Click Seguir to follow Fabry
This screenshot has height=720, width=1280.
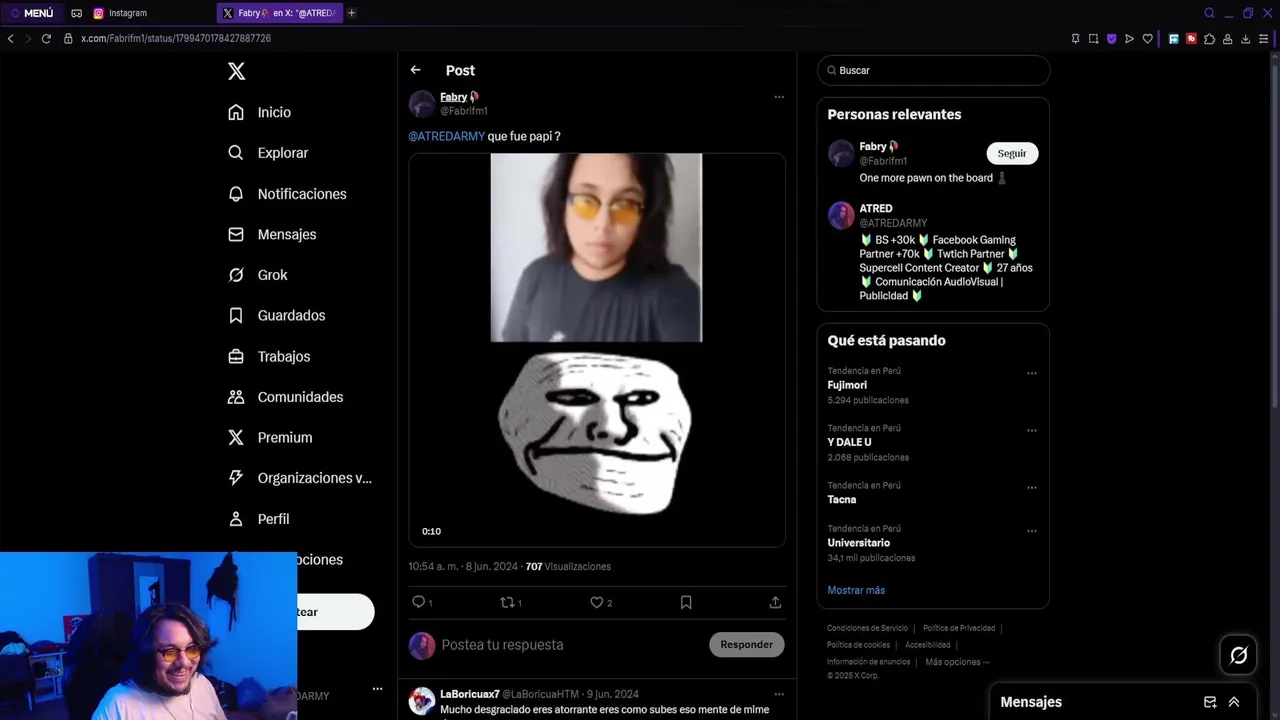1012,153
